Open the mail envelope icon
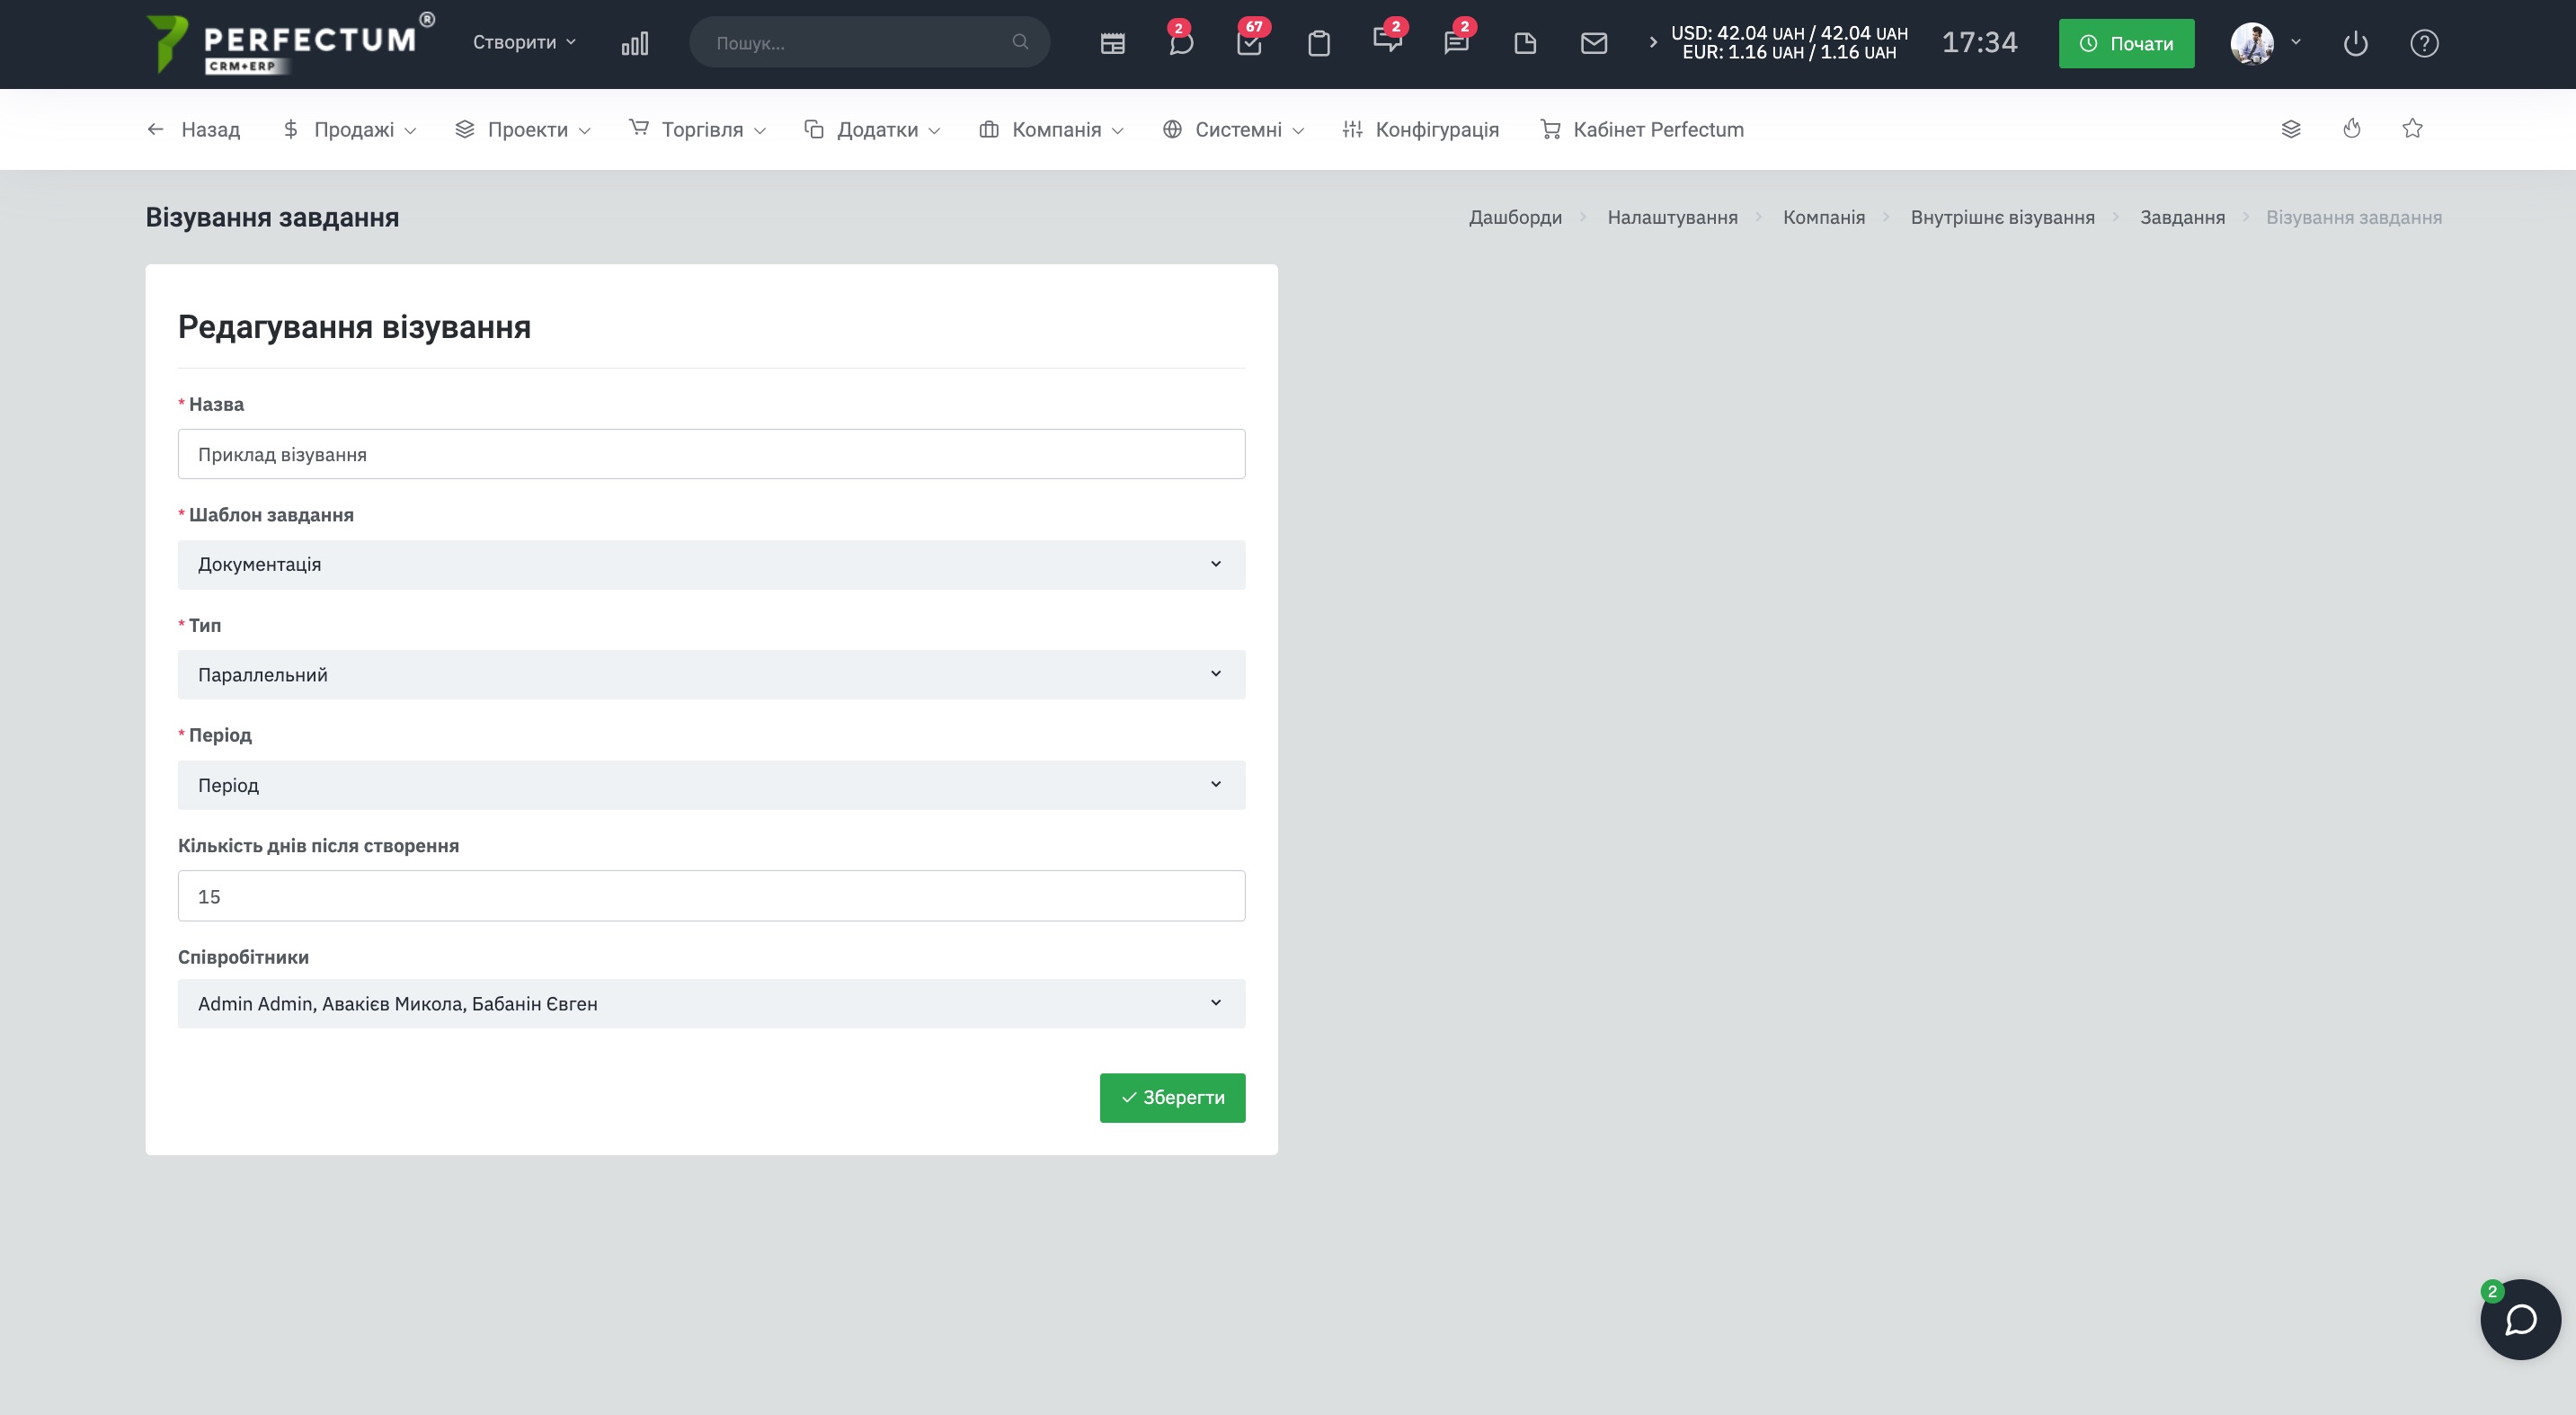 (x=1593, y=43)
